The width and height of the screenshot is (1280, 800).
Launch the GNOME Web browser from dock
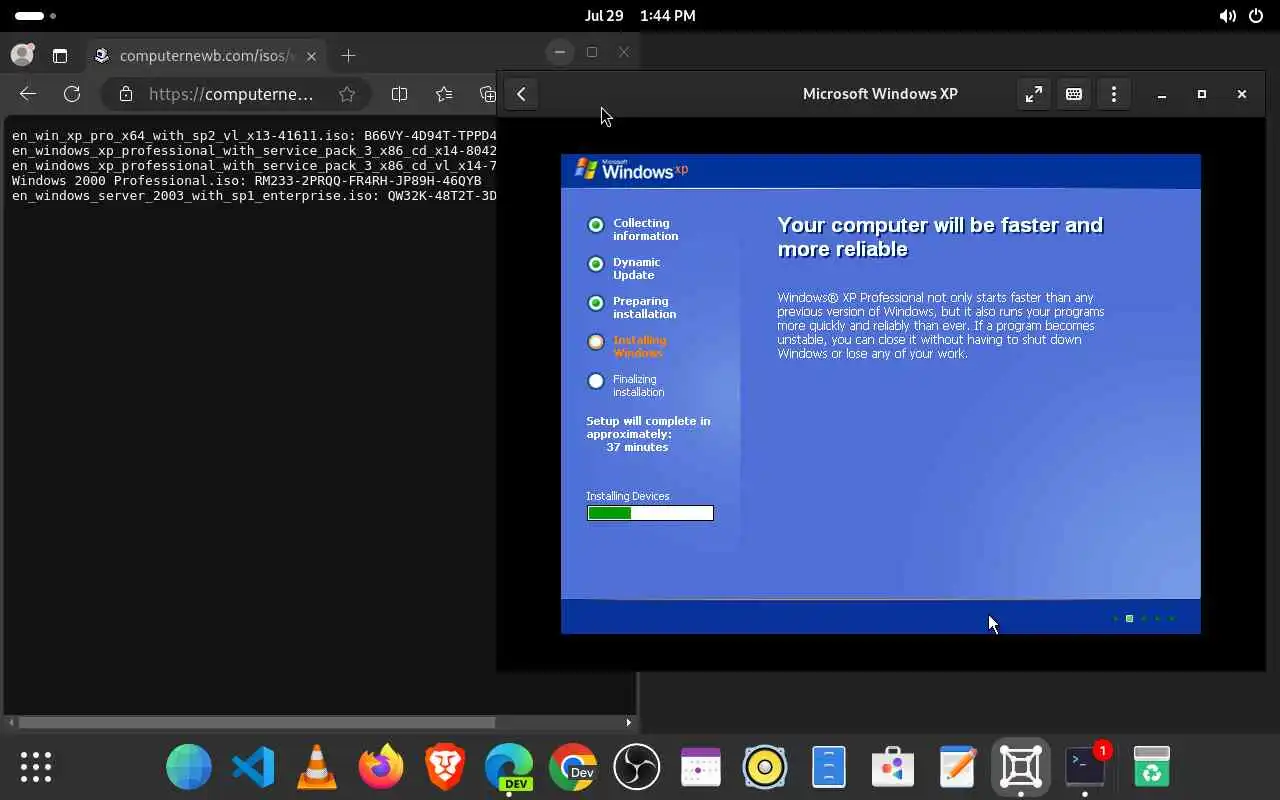[189, 767]
